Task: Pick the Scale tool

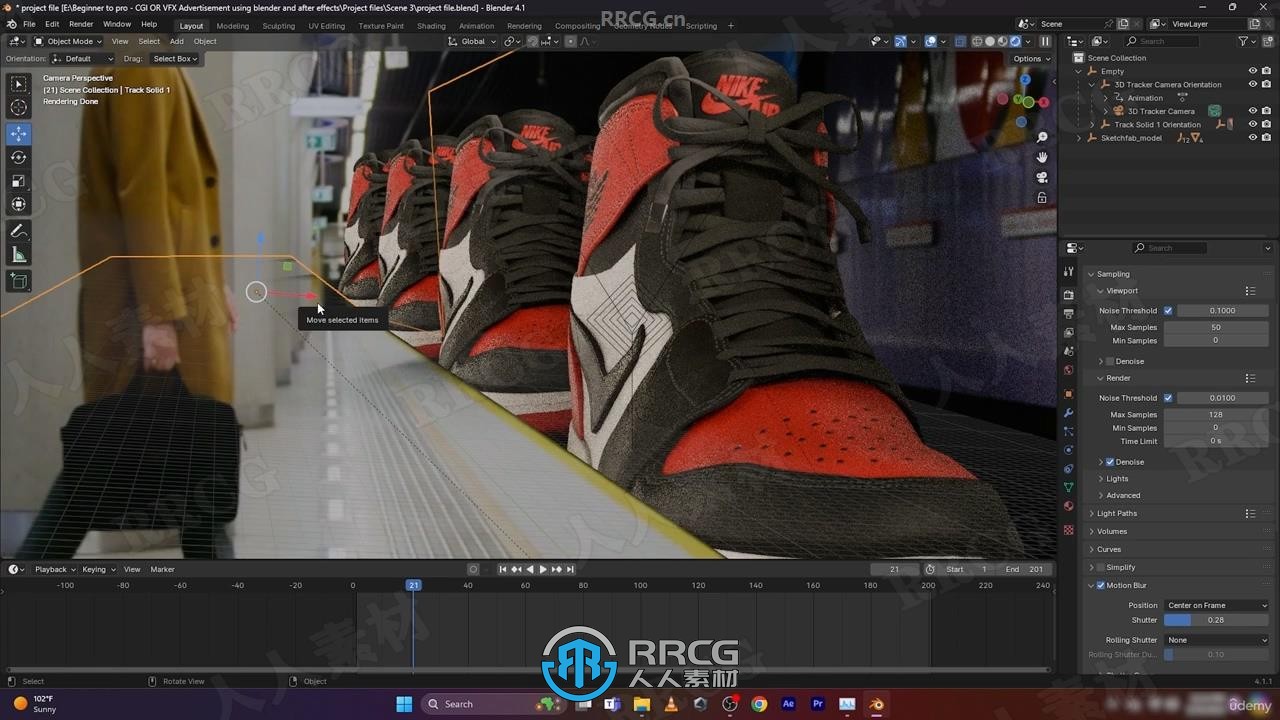Action: click(19, 181)
